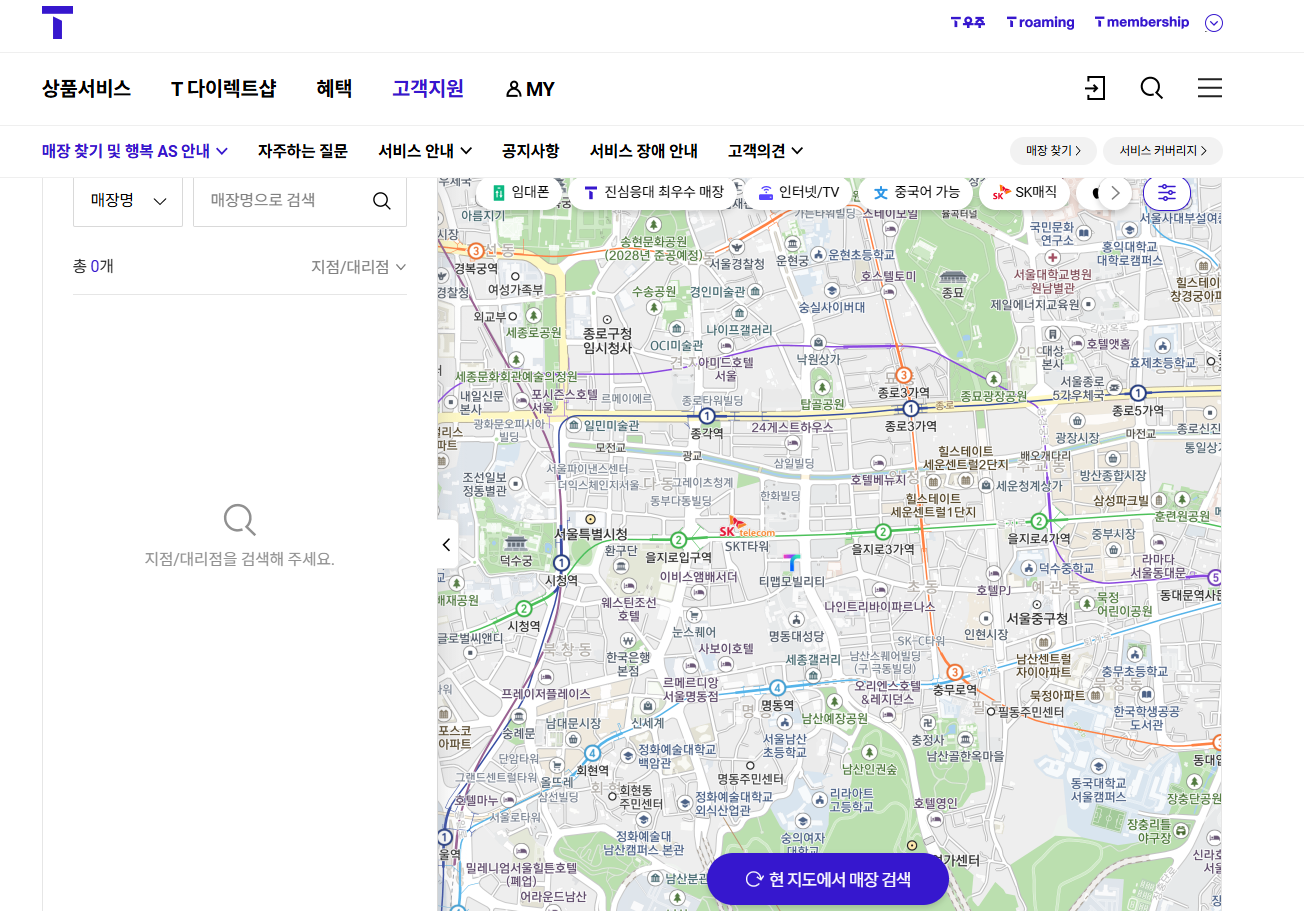
Task: Open the 고객지원 menu
Action: tap(428, 88)
